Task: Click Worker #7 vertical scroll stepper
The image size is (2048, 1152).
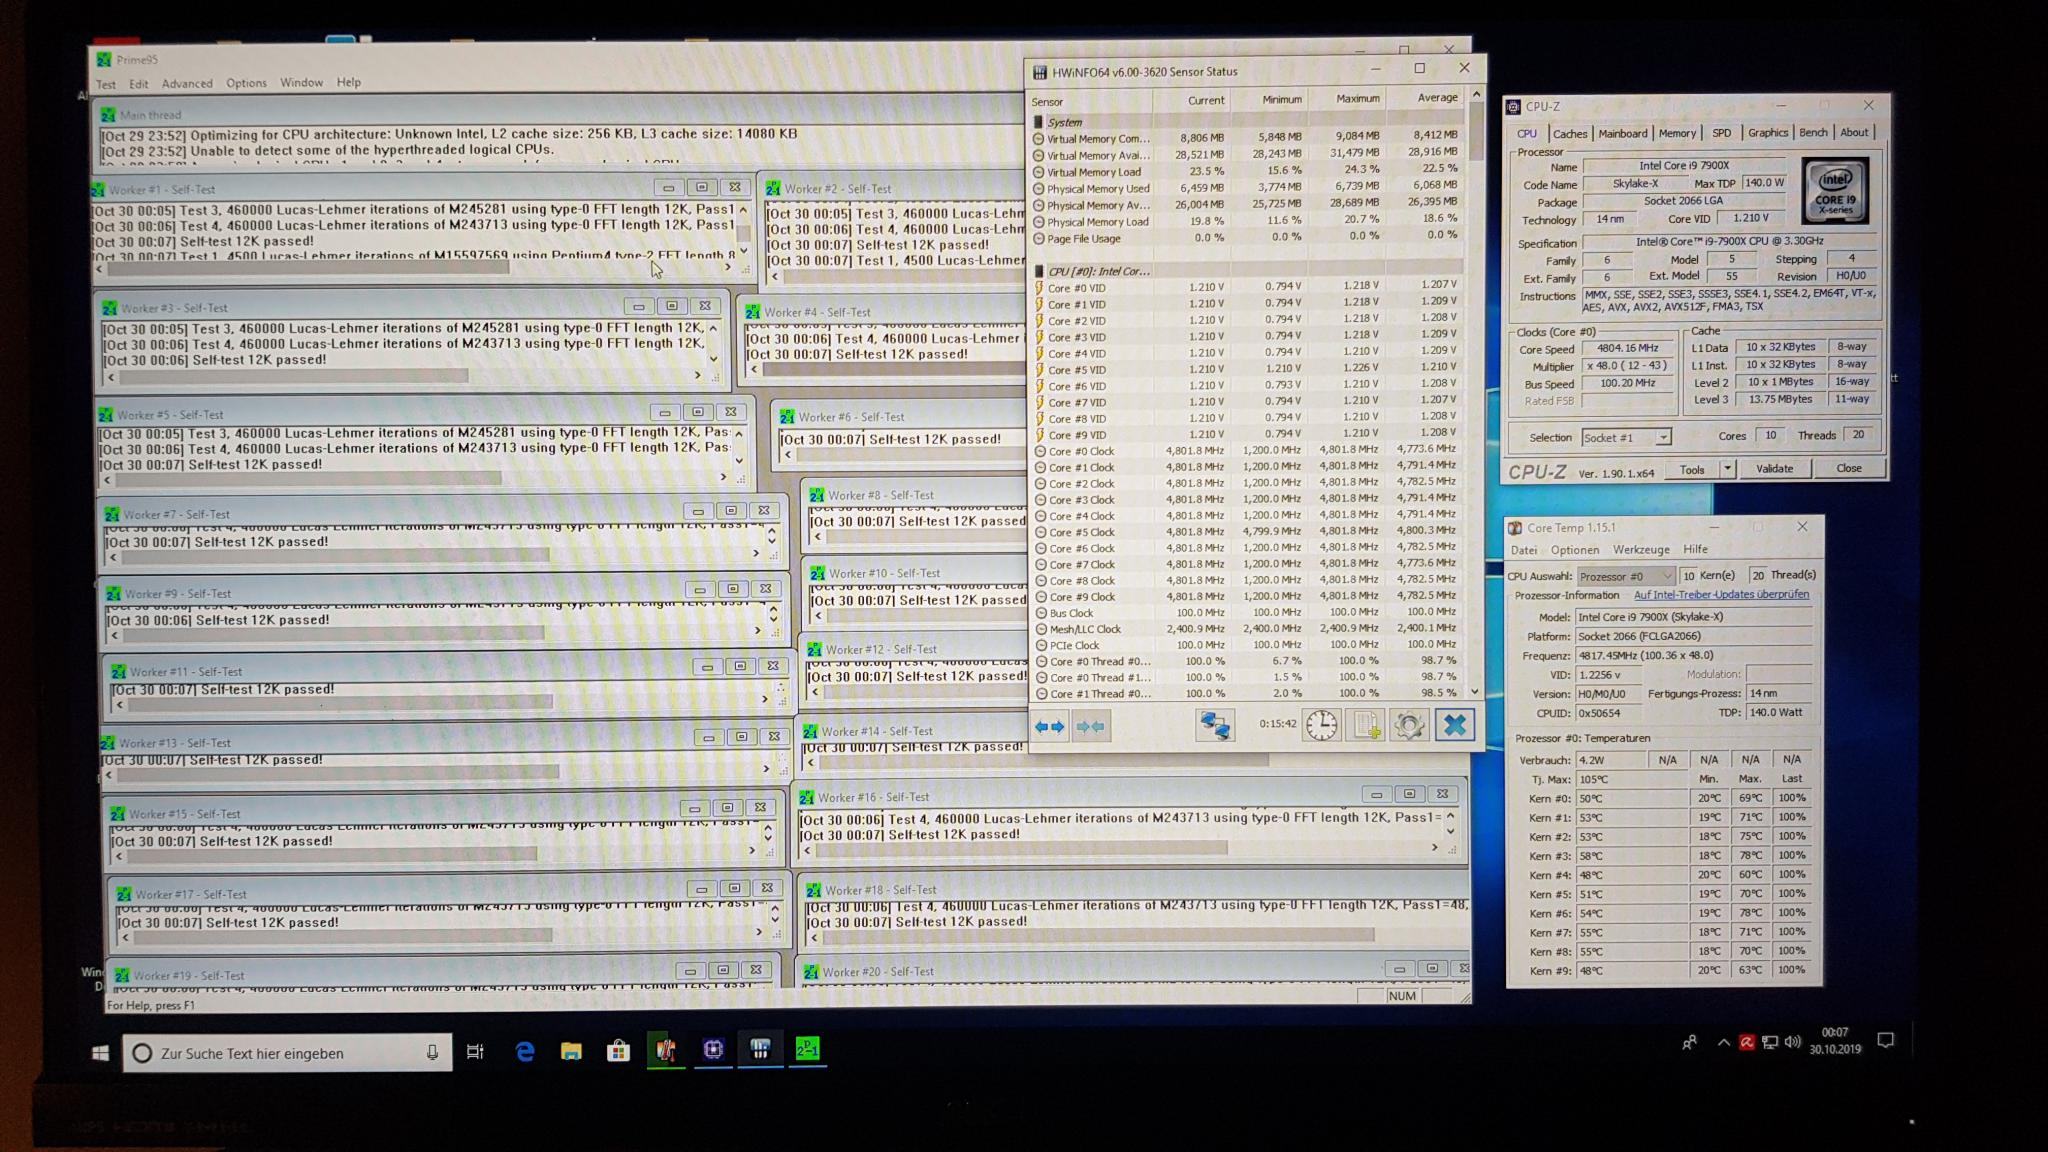Action: pos(771,536)
